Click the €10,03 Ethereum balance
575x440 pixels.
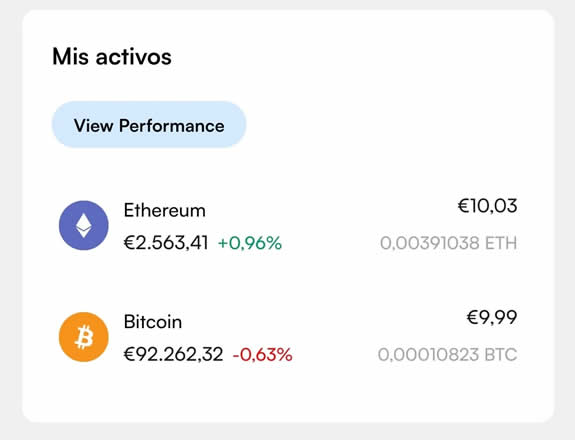click(488, 206)
